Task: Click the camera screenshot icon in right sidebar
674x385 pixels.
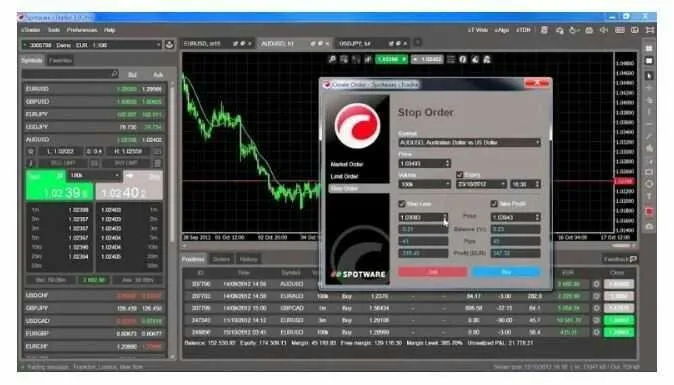Action: click(x=649, y=226)
